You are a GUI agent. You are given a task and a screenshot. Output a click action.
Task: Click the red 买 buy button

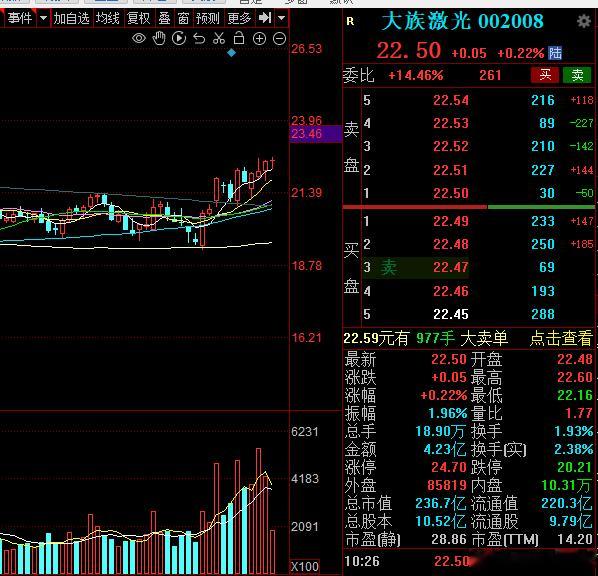(545, 75)
